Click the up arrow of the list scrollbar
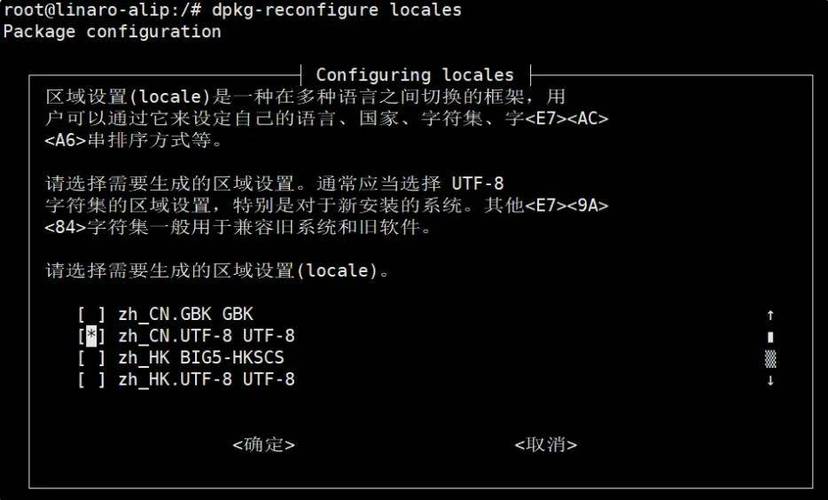This screenshot has width=828, height=500. click(x=770, y=315)
